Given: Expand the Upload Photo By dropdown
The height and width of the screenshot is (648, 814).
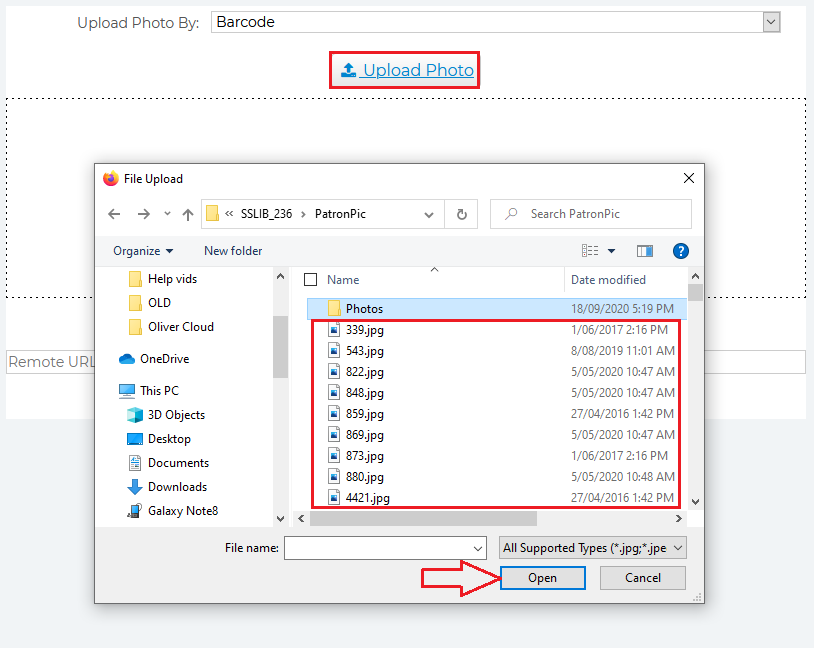Looking at the screenshot, I should click(x=770, y=22).
